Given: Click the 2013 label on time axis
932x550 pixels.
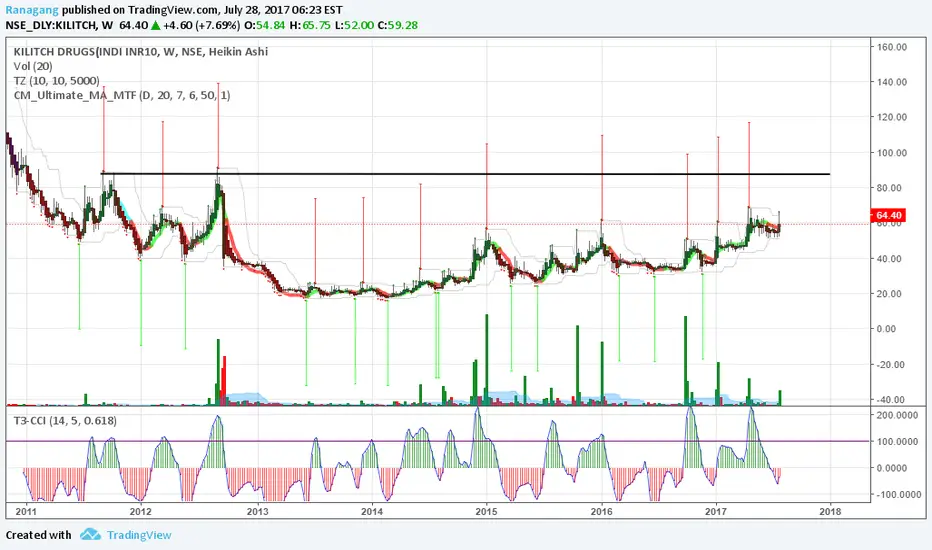Looking at the screenshot, I should 257,511.
